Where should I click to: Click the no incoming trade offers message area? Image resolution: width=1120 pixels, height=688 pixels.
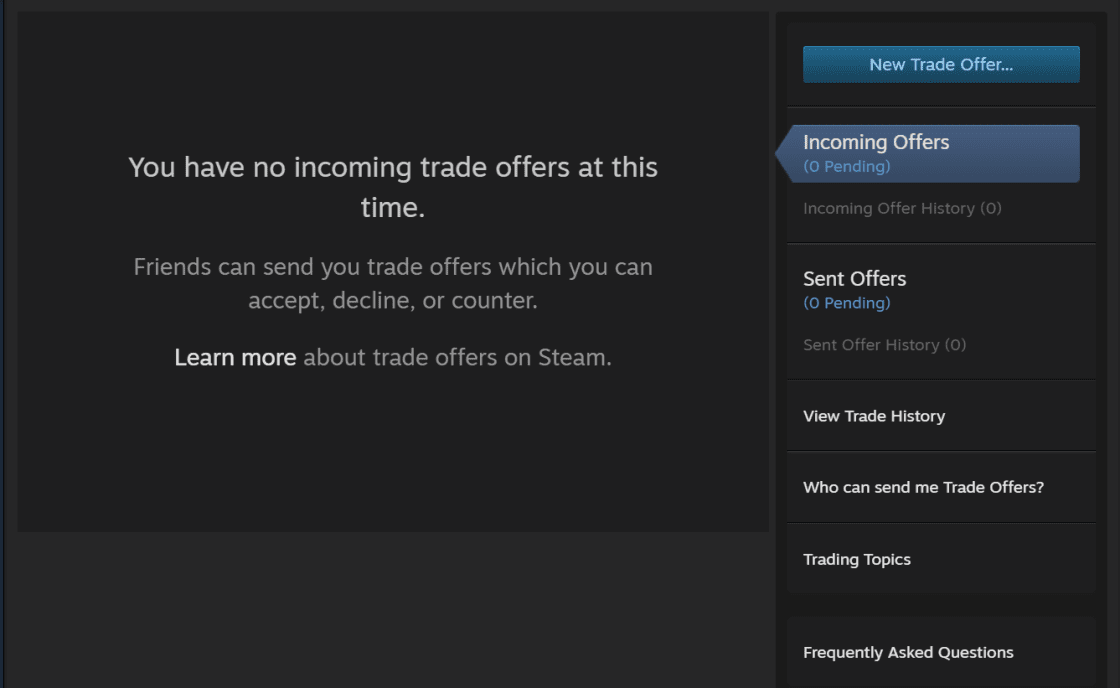coord(392,190)
